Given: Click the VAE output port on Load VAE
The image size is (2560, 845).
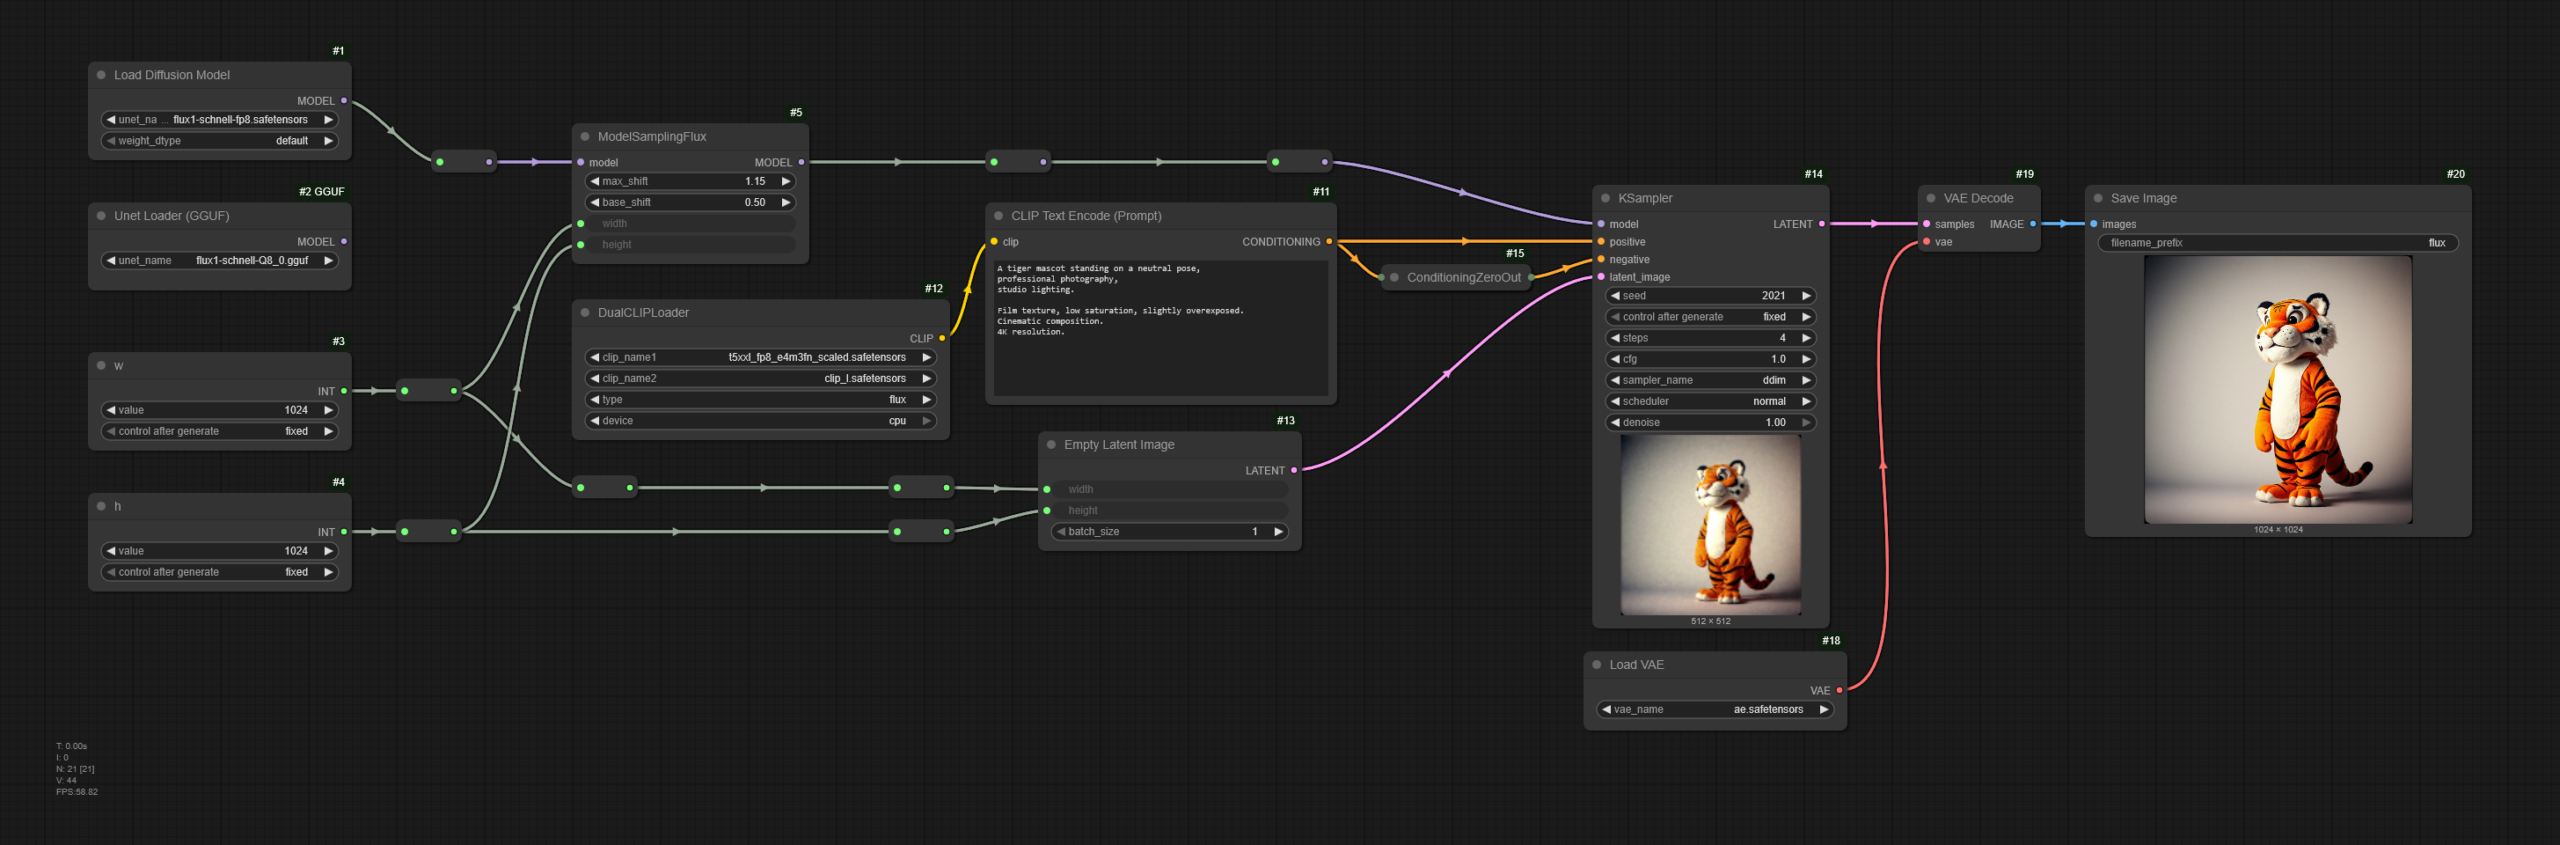Looking at the screenshot, I should point(1839,690).
